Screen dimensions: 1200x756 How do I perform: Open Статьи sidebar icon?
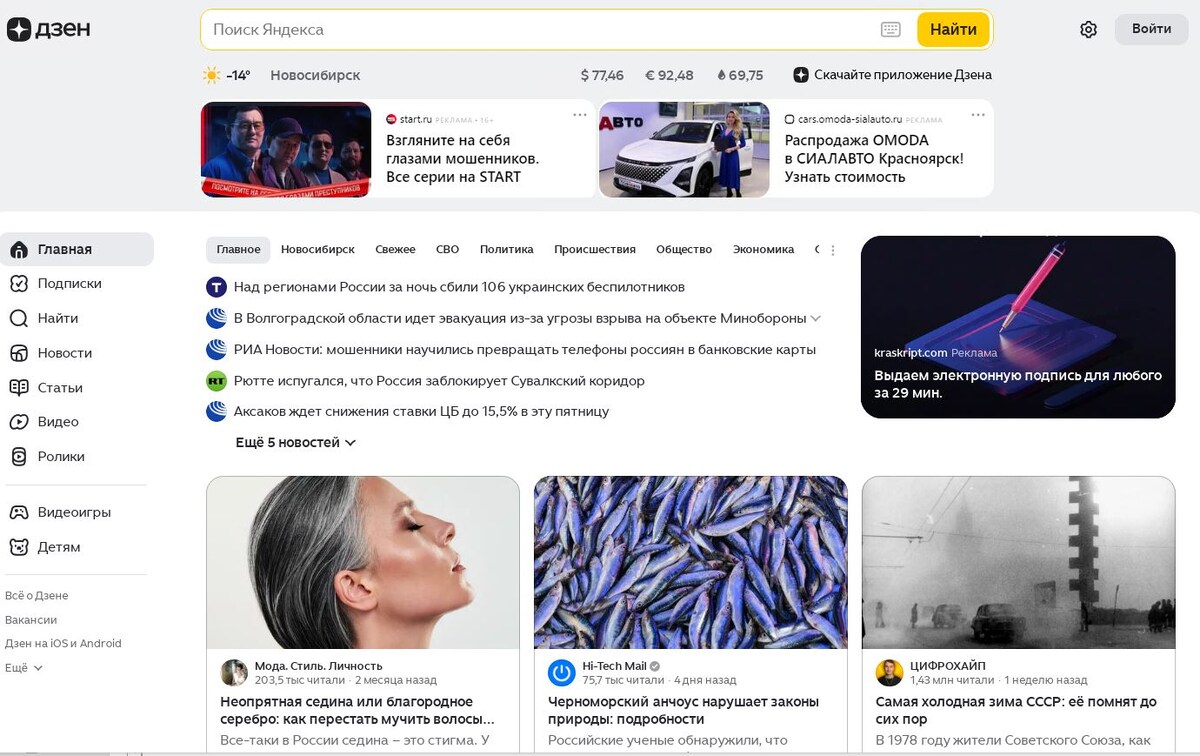point(19,388)
